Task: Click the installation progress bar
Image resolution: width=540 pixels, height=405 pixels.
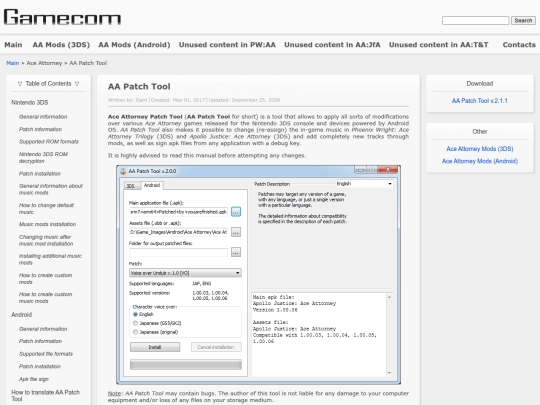Action: click(186, 364)
